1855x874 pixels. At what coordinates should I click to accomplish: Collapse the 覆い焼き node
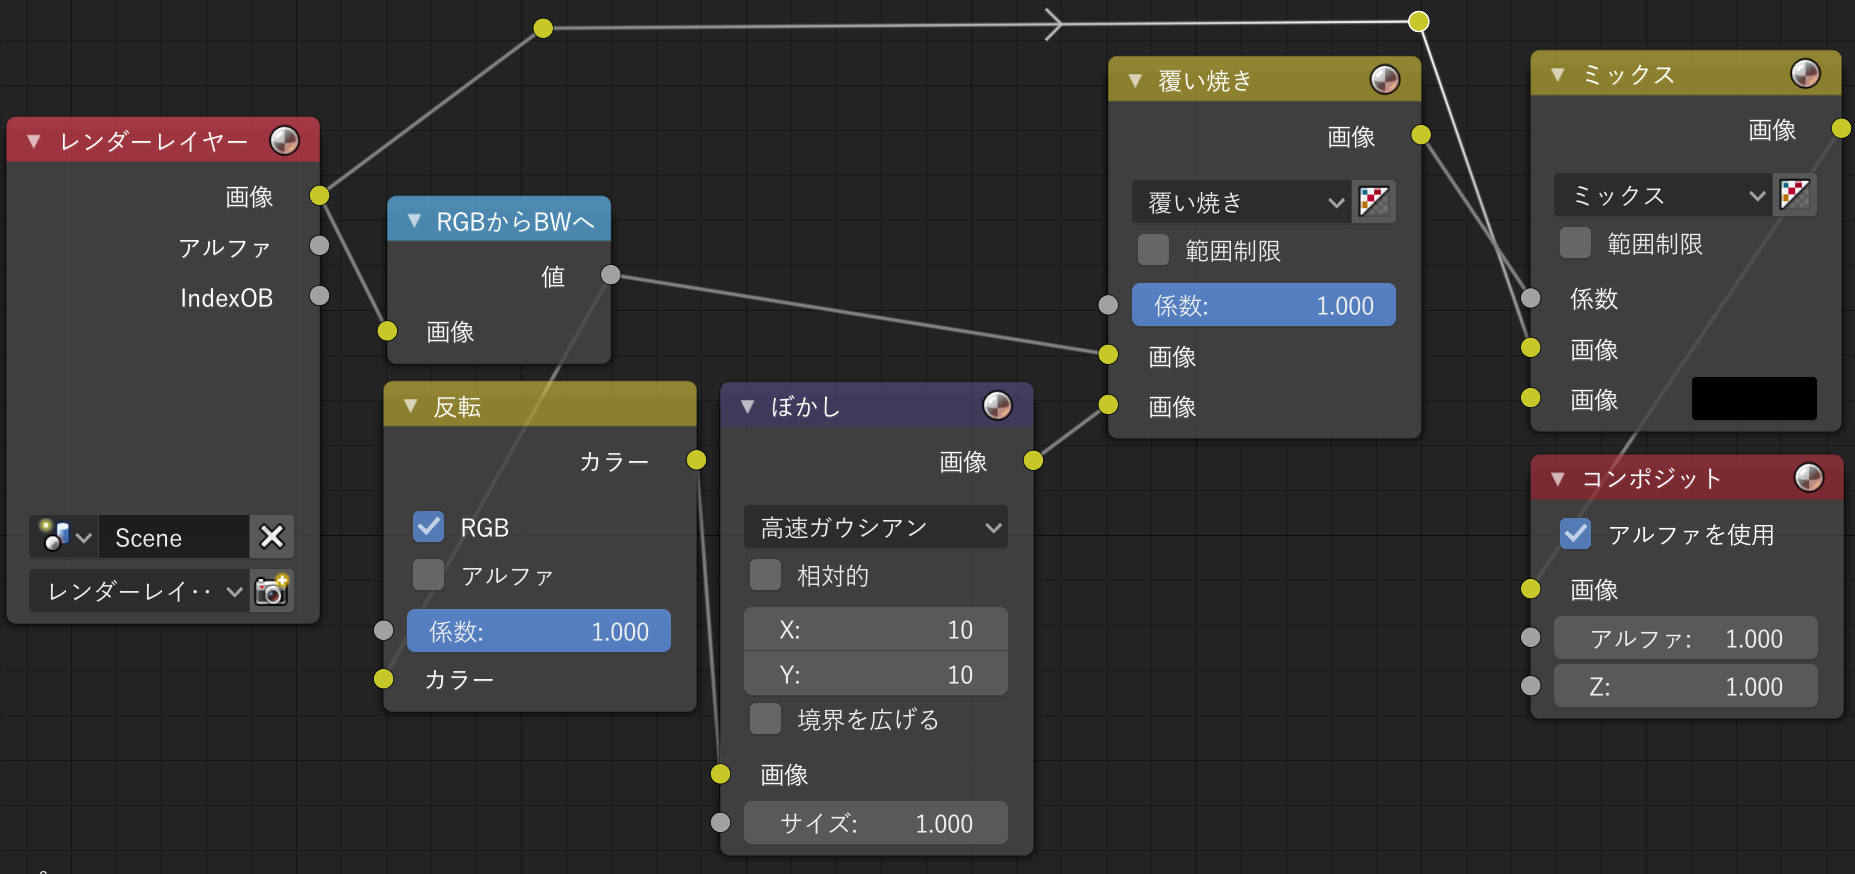(1135, 80)
